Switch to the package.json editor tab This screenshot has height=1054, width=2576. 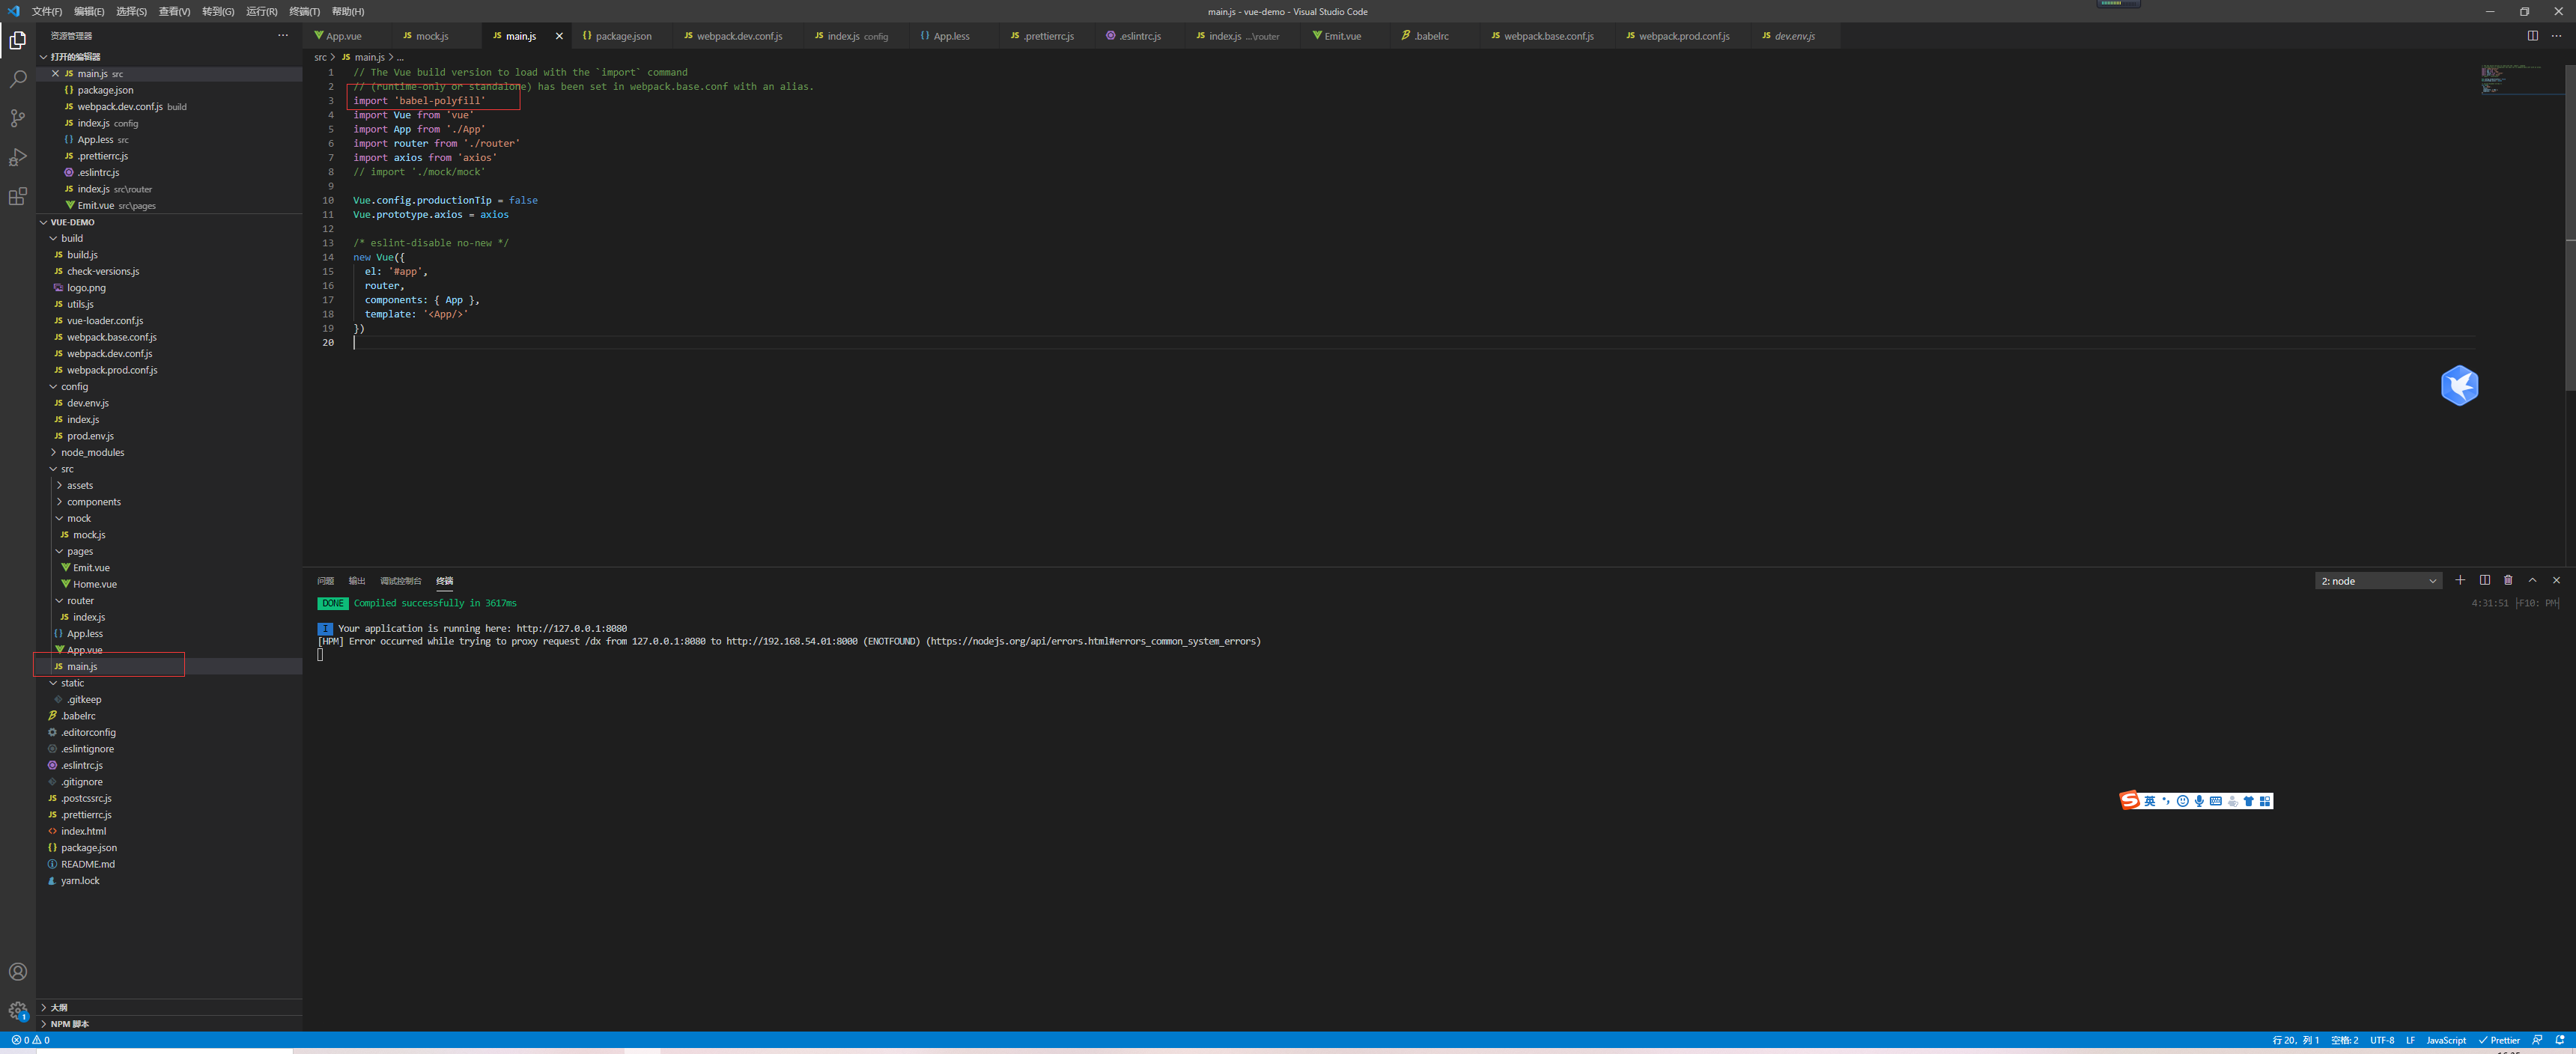[x=622, y=36]
